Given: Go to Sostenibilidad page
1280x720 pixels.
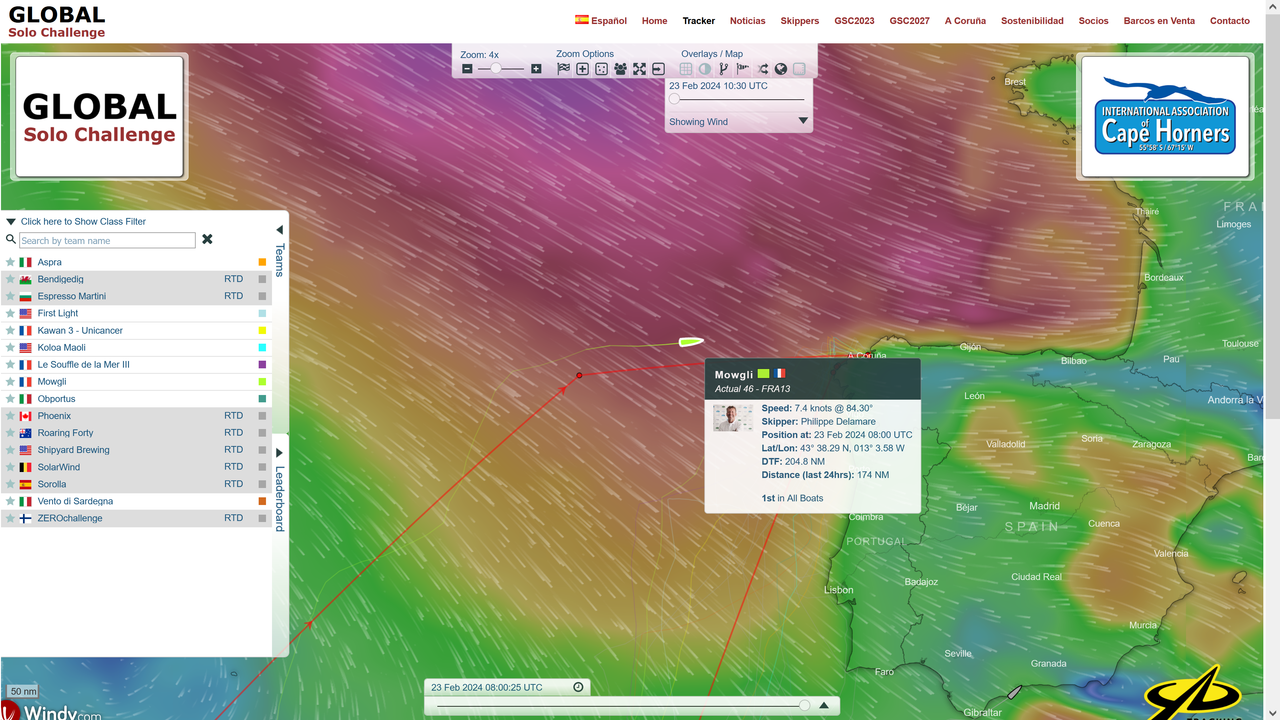Looking at the screenshot, I should click(1032, 21).
